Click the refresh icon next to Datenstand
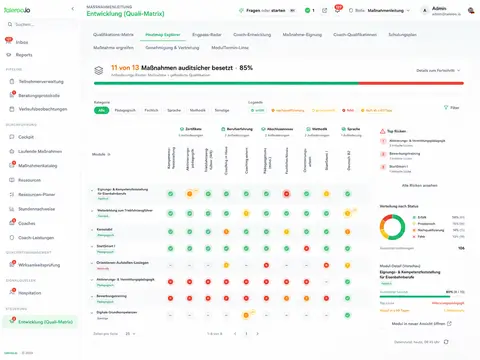Screen dimensions: 480x360 (446, 342)
